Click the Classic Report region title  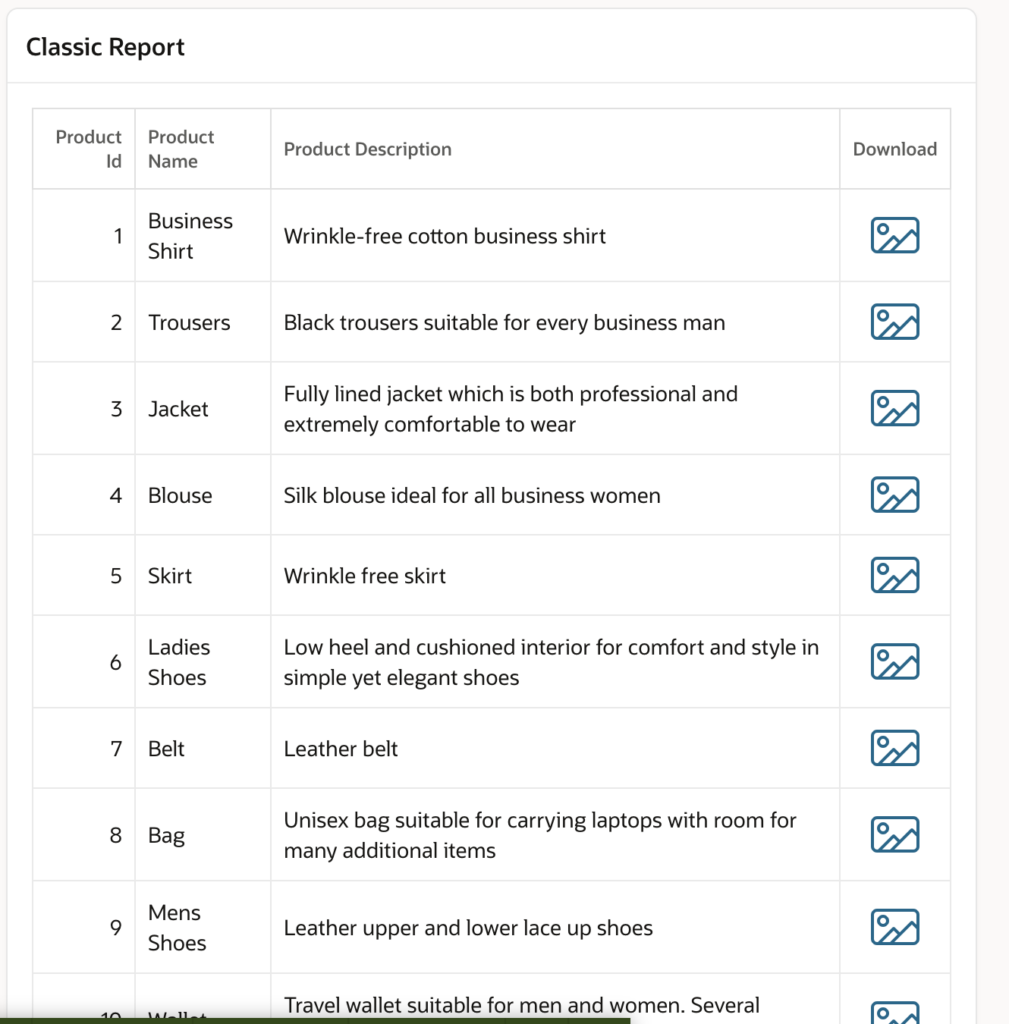coord(105,47)
